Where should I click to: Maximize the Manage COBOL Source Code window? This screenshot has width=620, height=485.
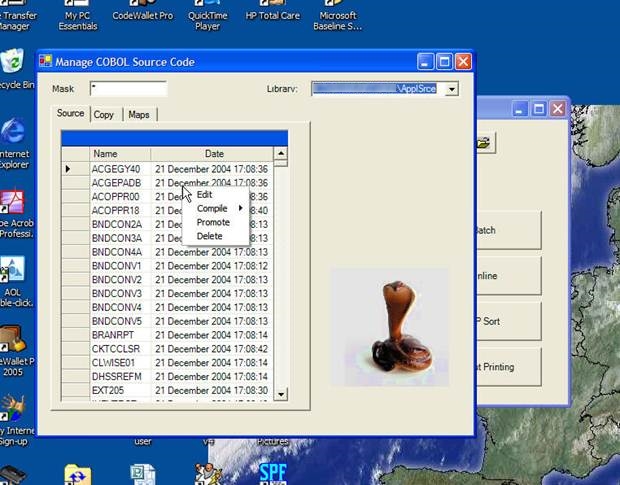pos(444,62)
